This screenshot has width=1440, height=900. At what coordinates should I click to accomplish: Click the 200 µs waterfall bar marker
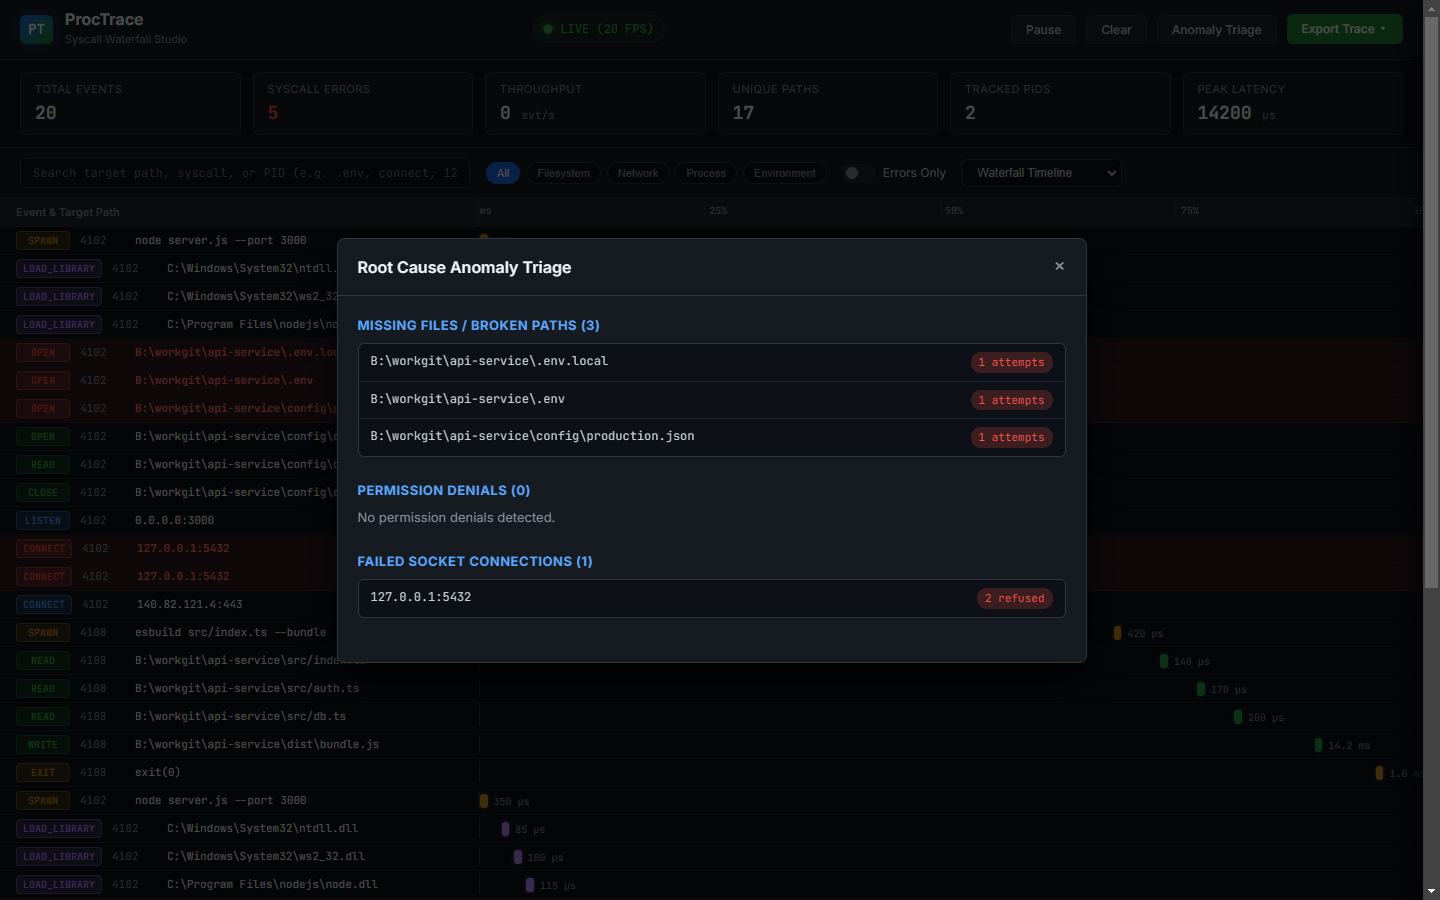(x=1238, y=717)
